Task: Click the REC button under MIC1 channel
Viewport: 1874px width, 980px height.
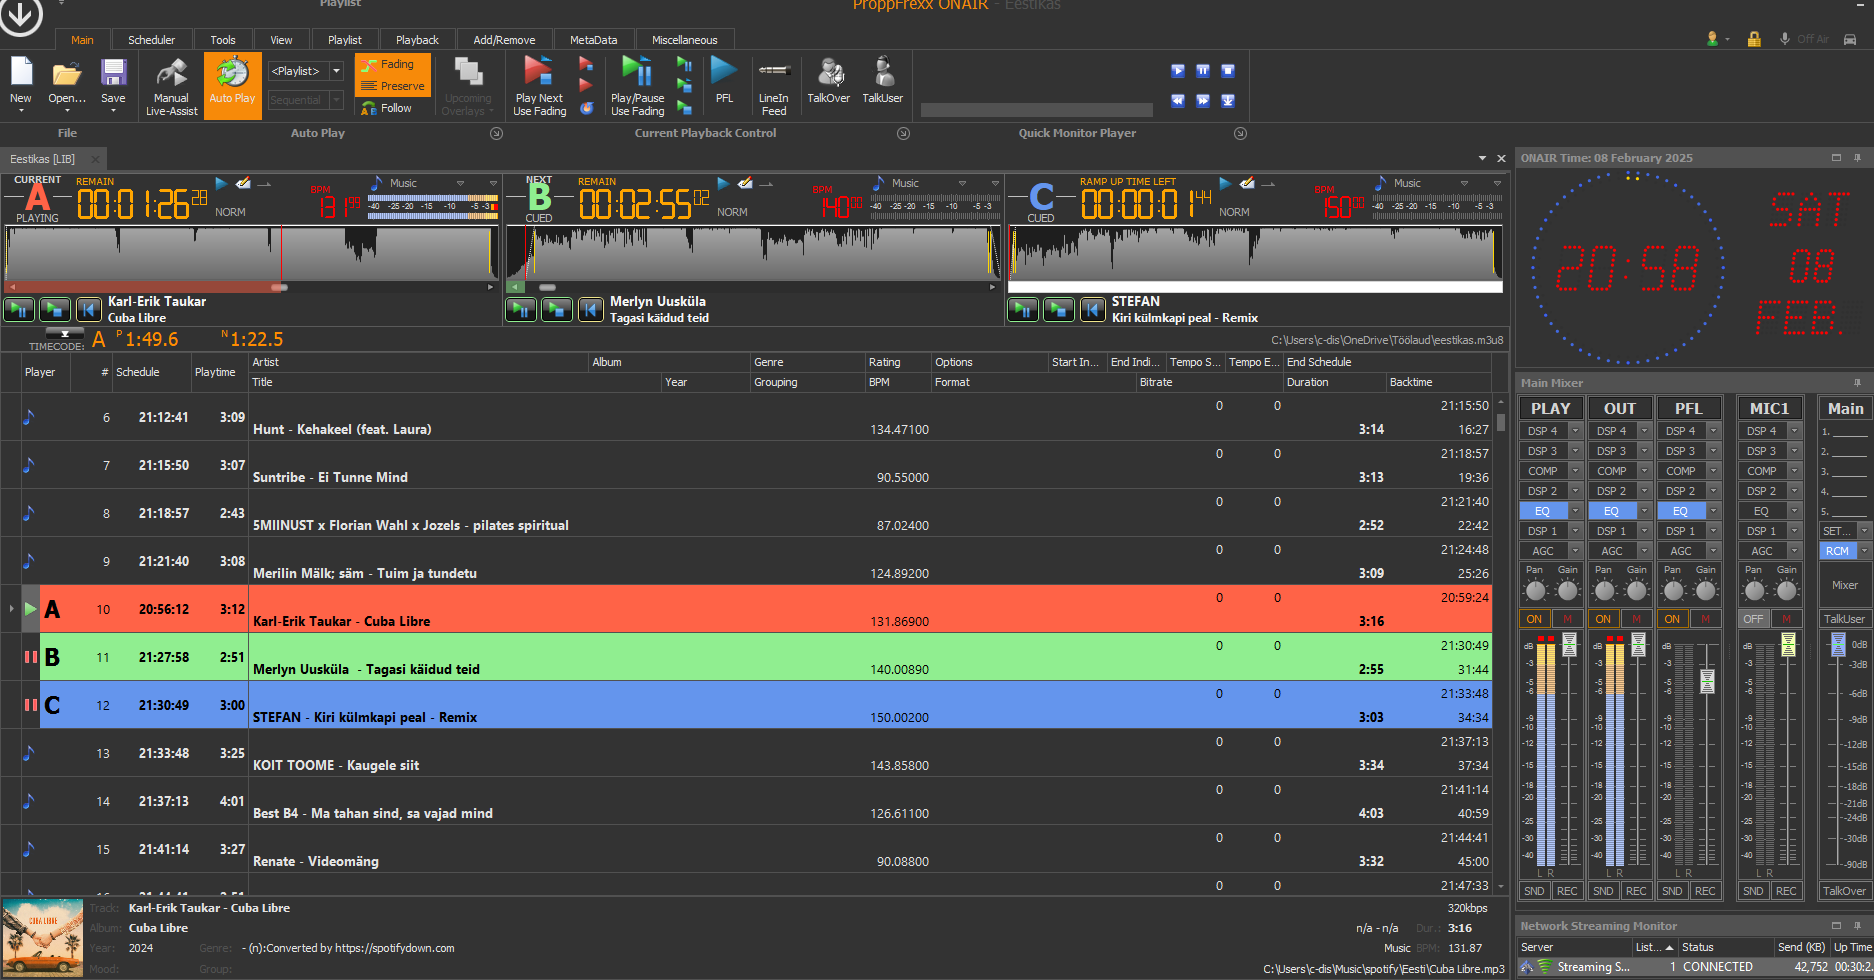Action: click(x=1786, y=891)
